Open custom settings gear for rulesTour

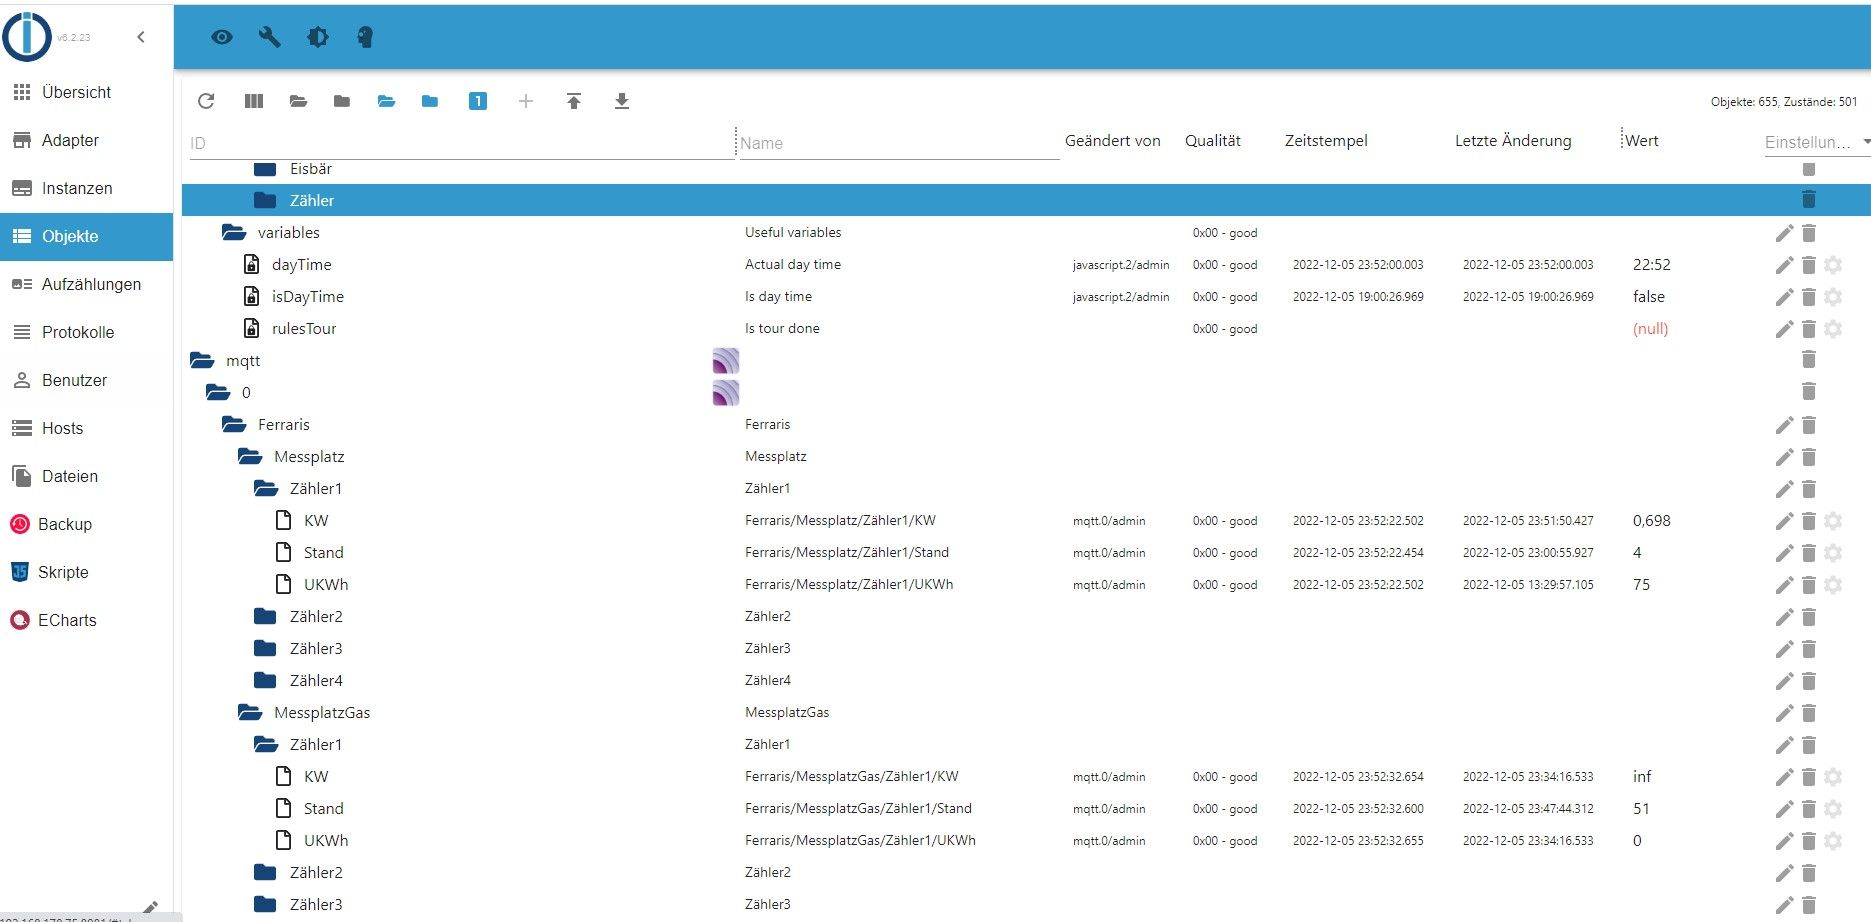pos(1833,329)
